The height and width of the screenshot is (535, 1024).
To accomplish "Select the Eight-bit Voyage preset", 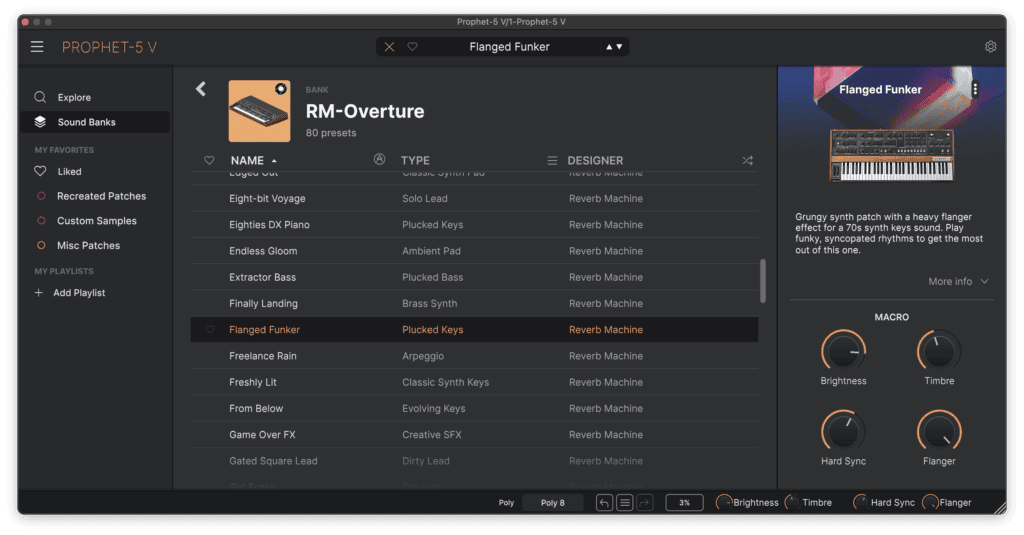I will [474, 199].
